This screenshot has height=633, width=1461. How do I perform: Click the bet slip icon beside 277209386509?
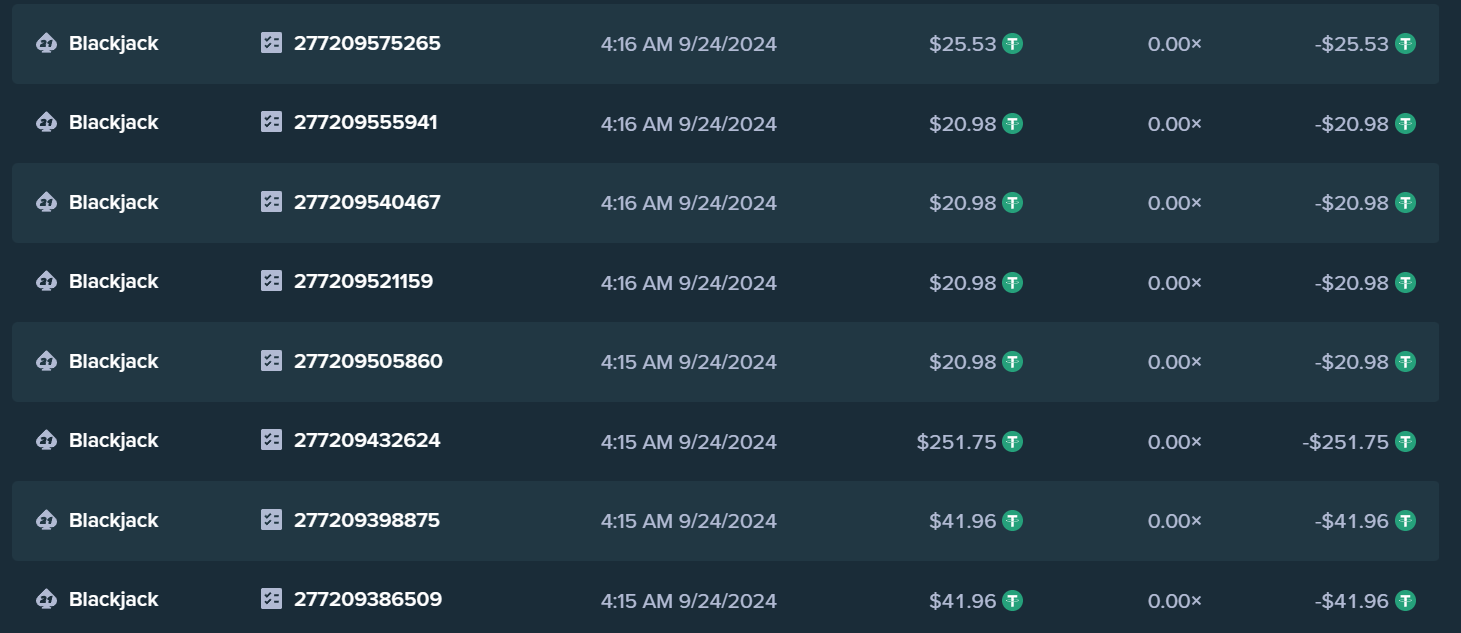(271, 599)
